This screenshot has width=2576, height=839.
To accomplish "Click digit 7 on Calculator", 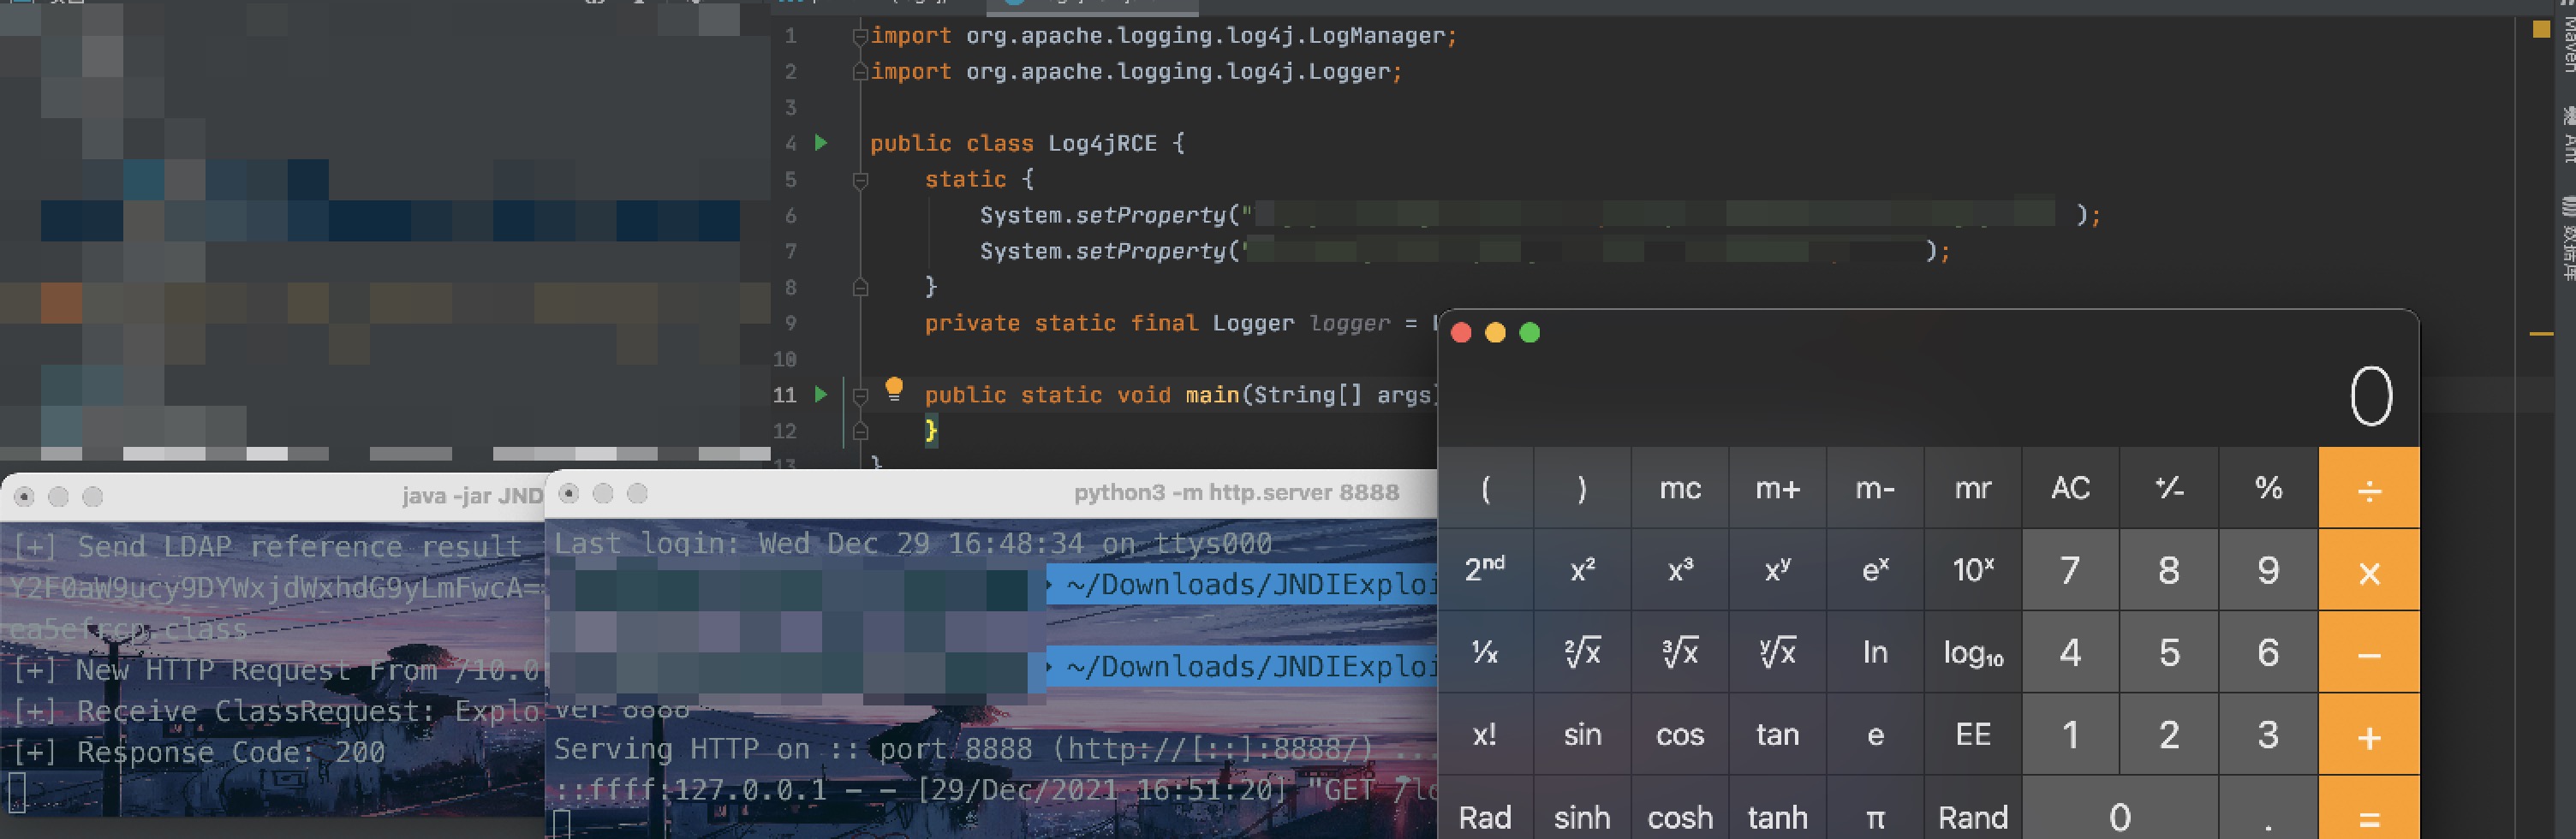I will (x=2070, y=570).
